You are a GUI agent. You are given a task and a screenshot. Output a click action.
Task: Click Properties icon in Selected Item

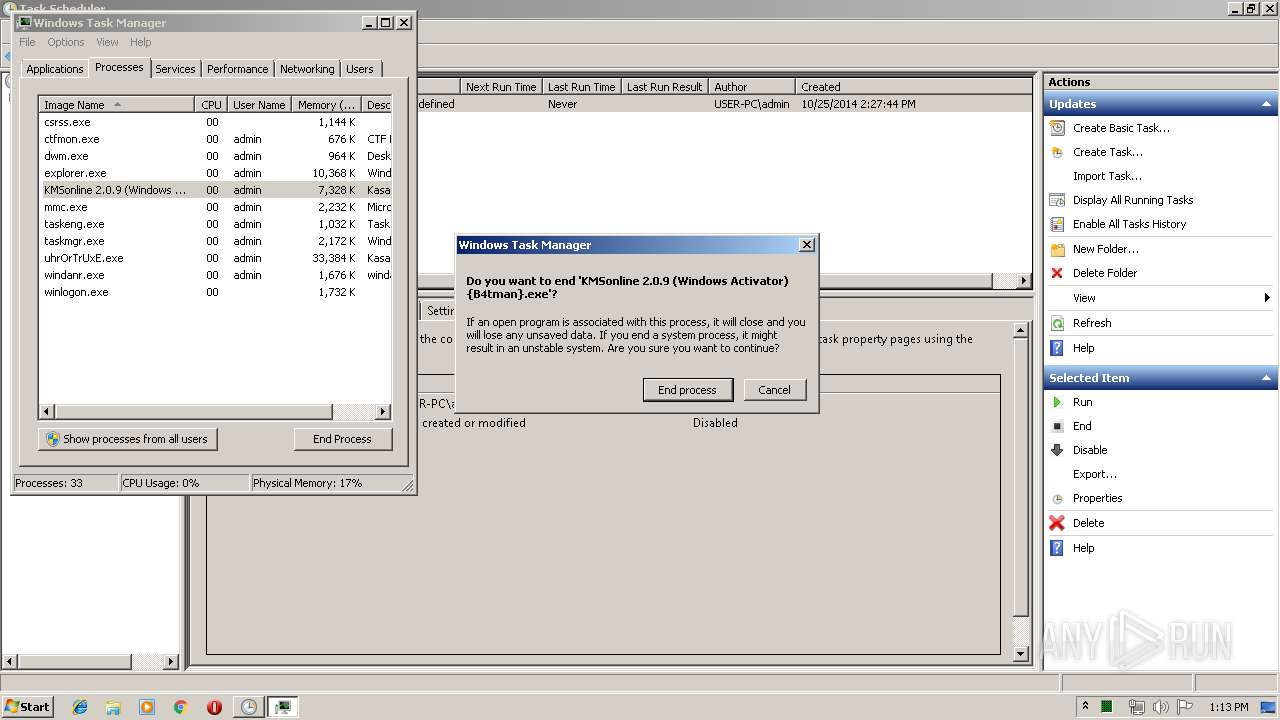[1057, 498]
